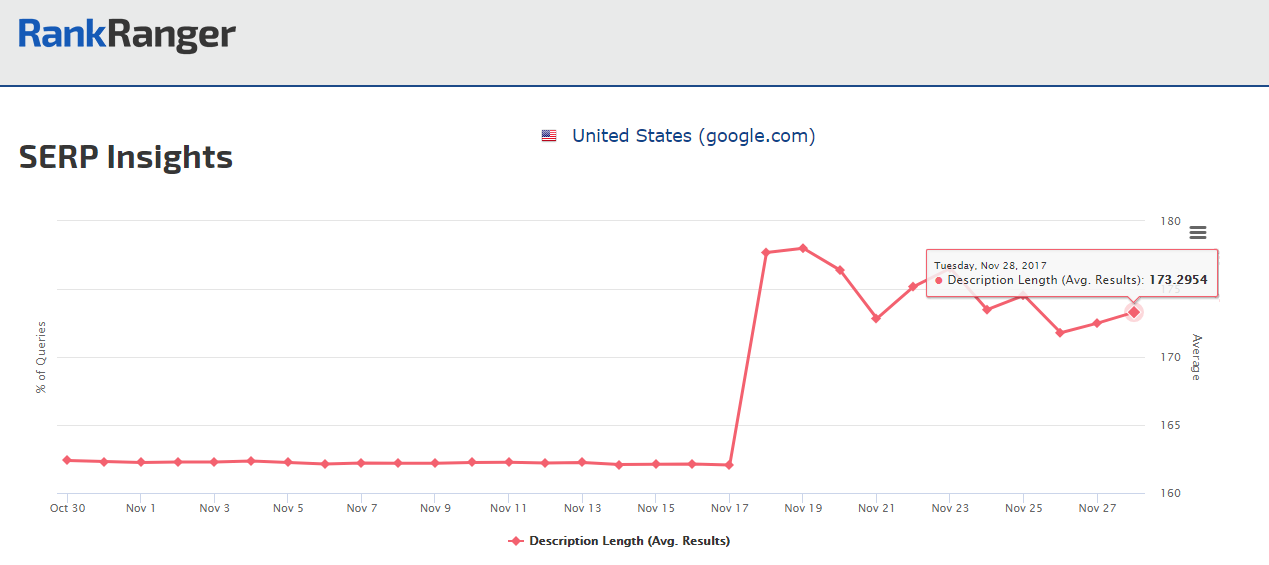Click the United States flag icon
The width and height of the screenshot is (1269, 565).
click(x=549, y=136)
